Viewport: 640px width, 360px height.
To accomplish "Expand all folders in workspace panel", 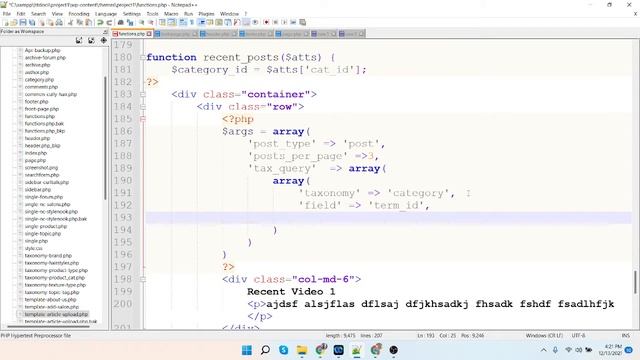I will (x=79, y=40).
